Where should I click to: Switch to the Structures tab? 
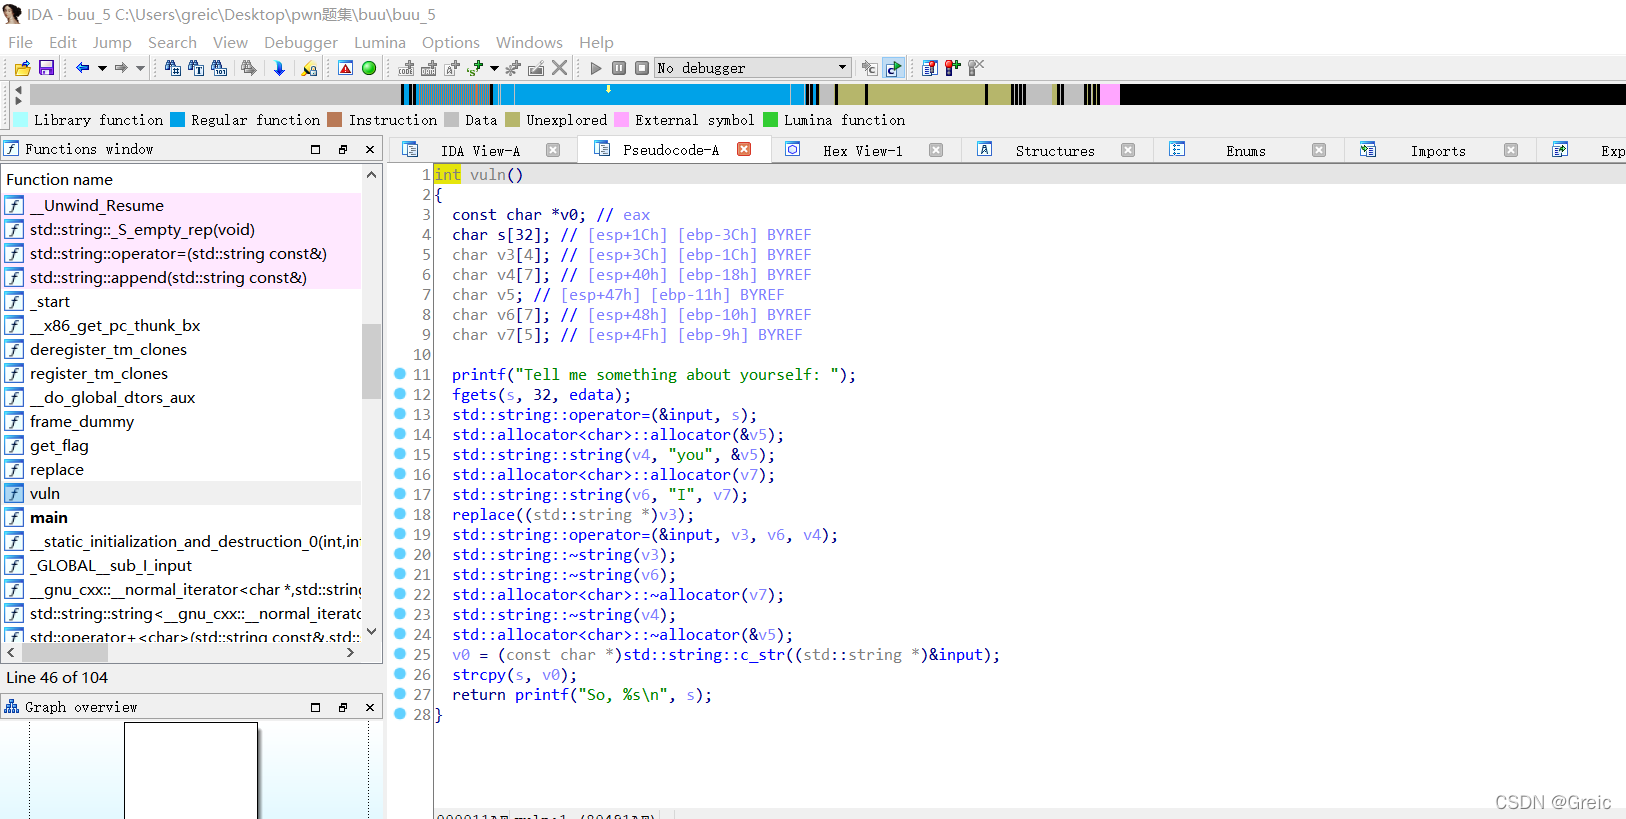click(1055, 151)
